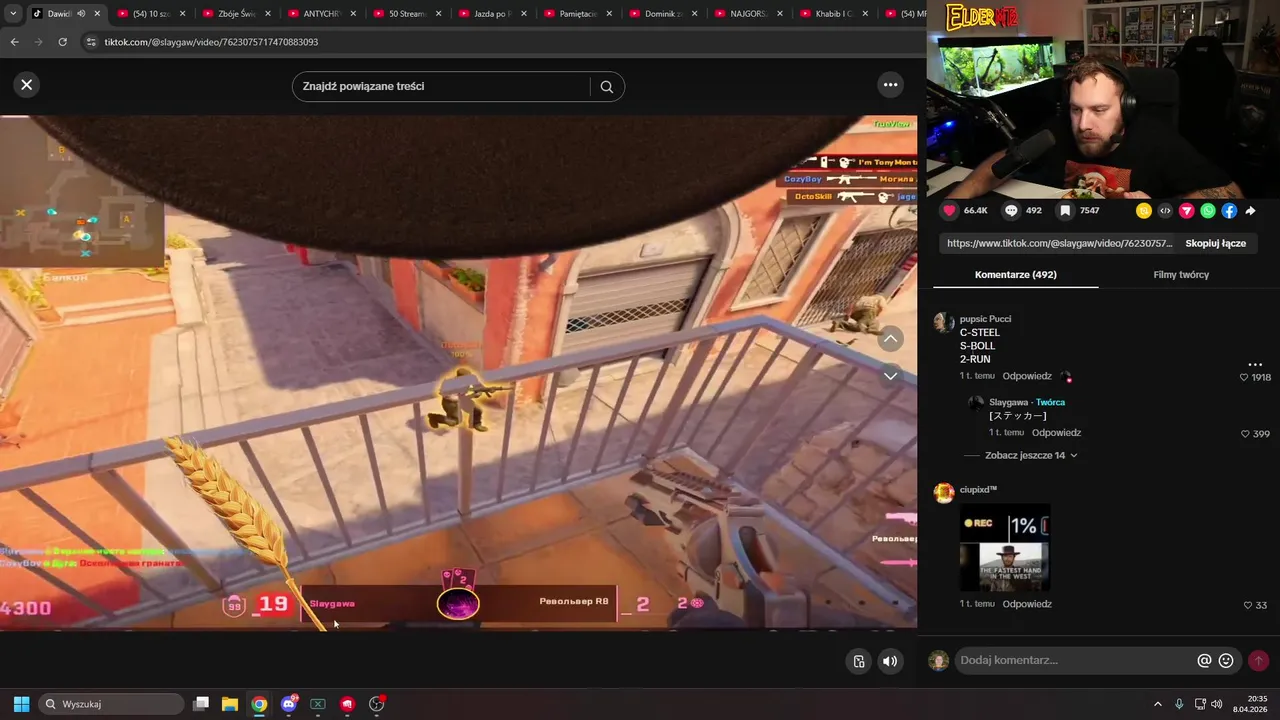Image resolution: width=1280 pixels, height=720 pixels.
Task: Go to next video with down chevron
Action: (x=890, y=376)
